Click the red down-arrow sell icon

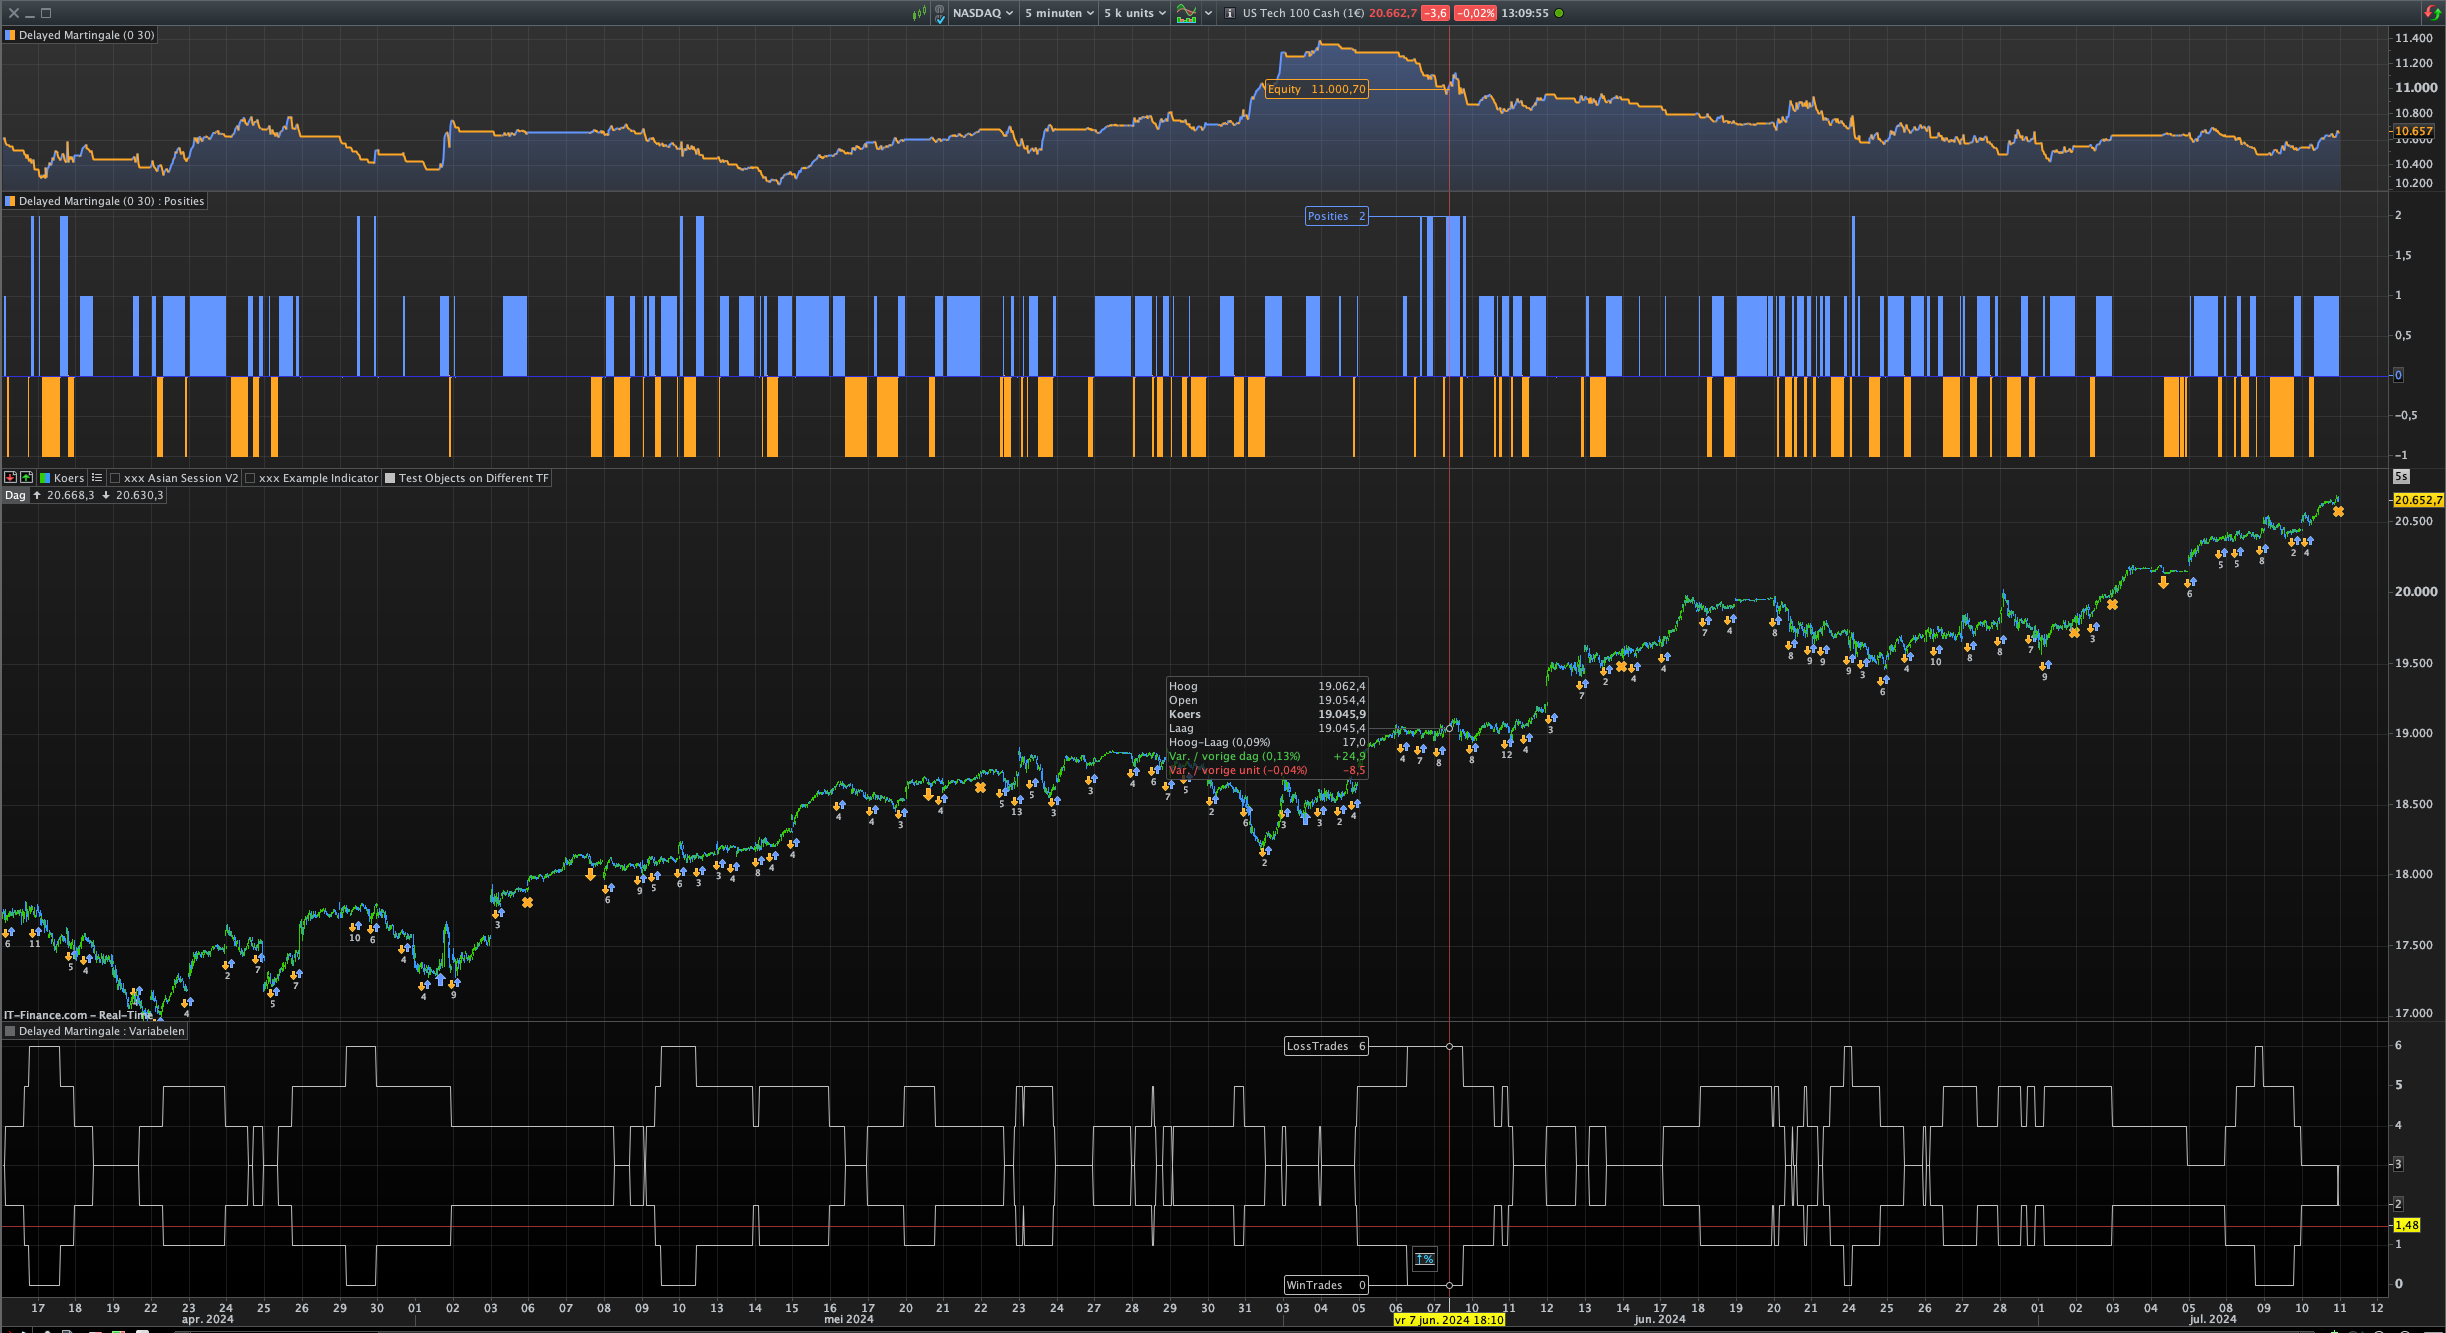point(11,478)
